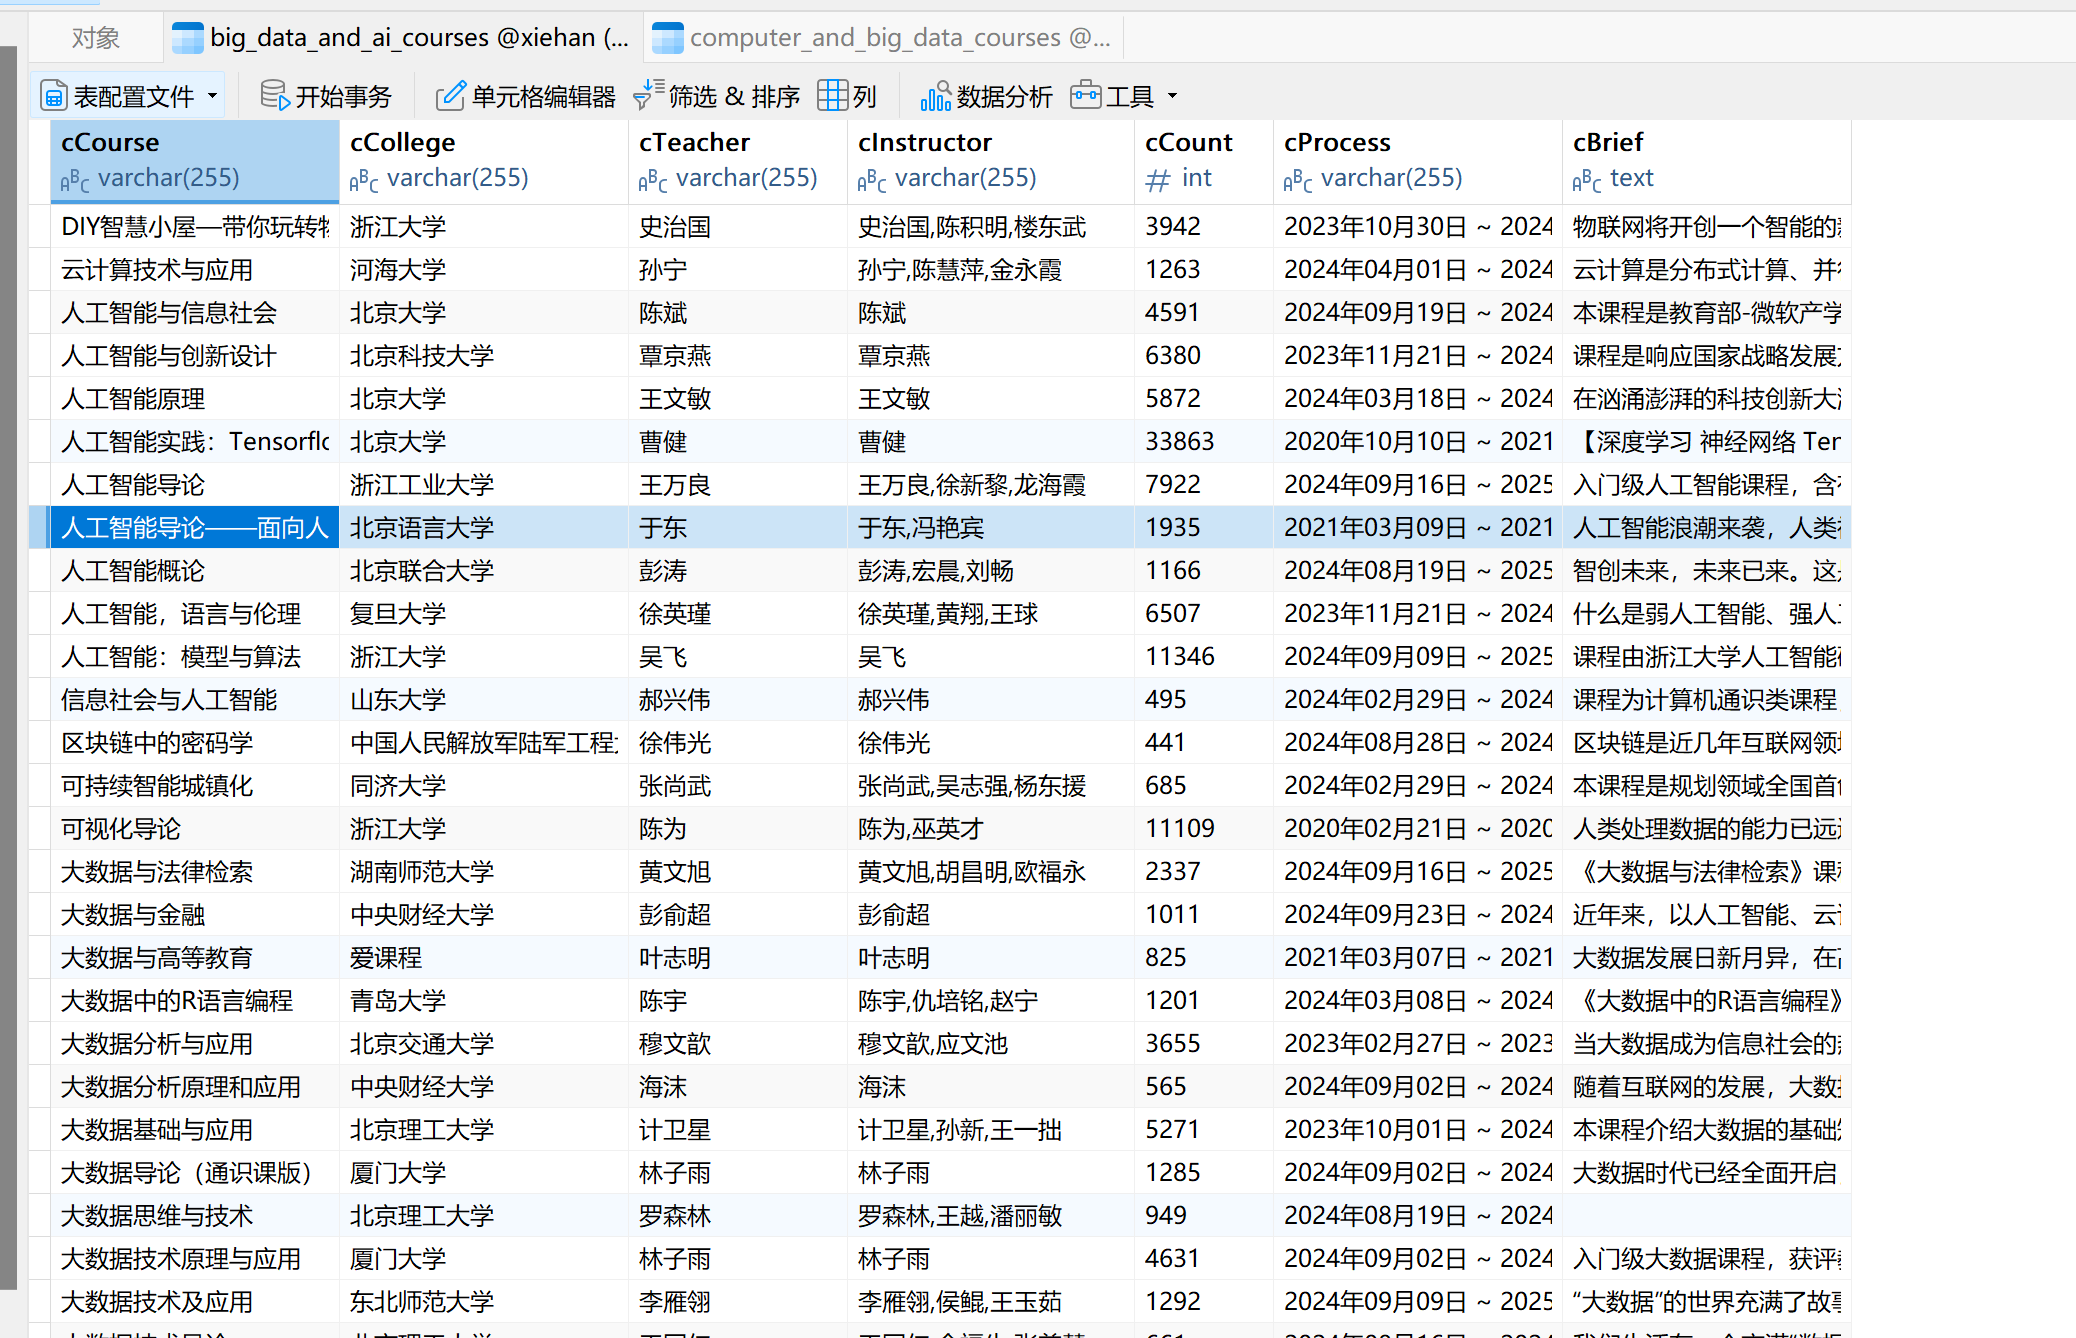Select cell DIY智慧小屋—带你玩转
The width and height of the screenshot is (2076, 1338).
[195, 227]
